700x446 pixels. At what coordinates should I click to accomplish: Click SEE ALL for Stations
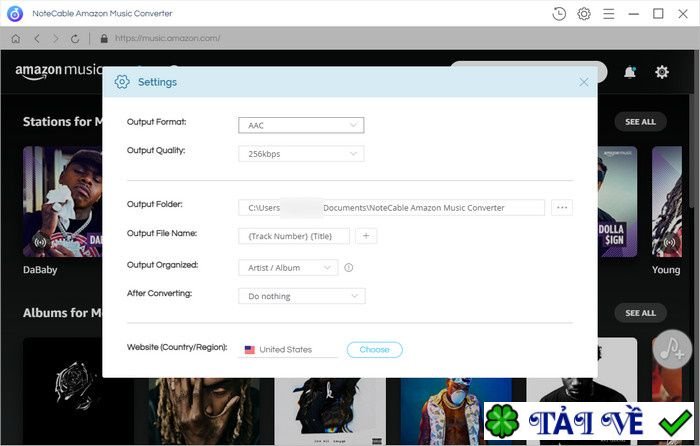(x=640, y=122)
